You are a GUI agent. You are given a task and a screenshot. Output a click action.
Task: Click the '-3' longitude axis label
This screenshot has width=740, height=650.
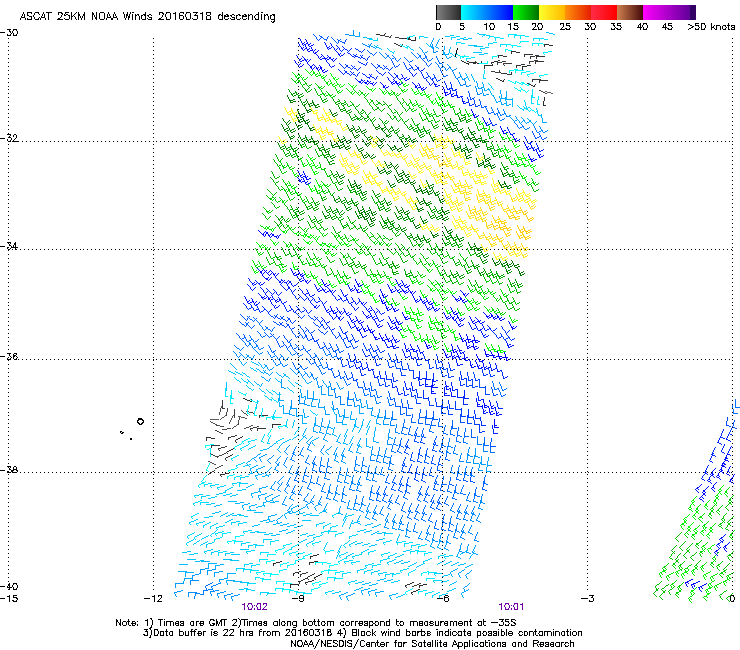pos(587,599)
